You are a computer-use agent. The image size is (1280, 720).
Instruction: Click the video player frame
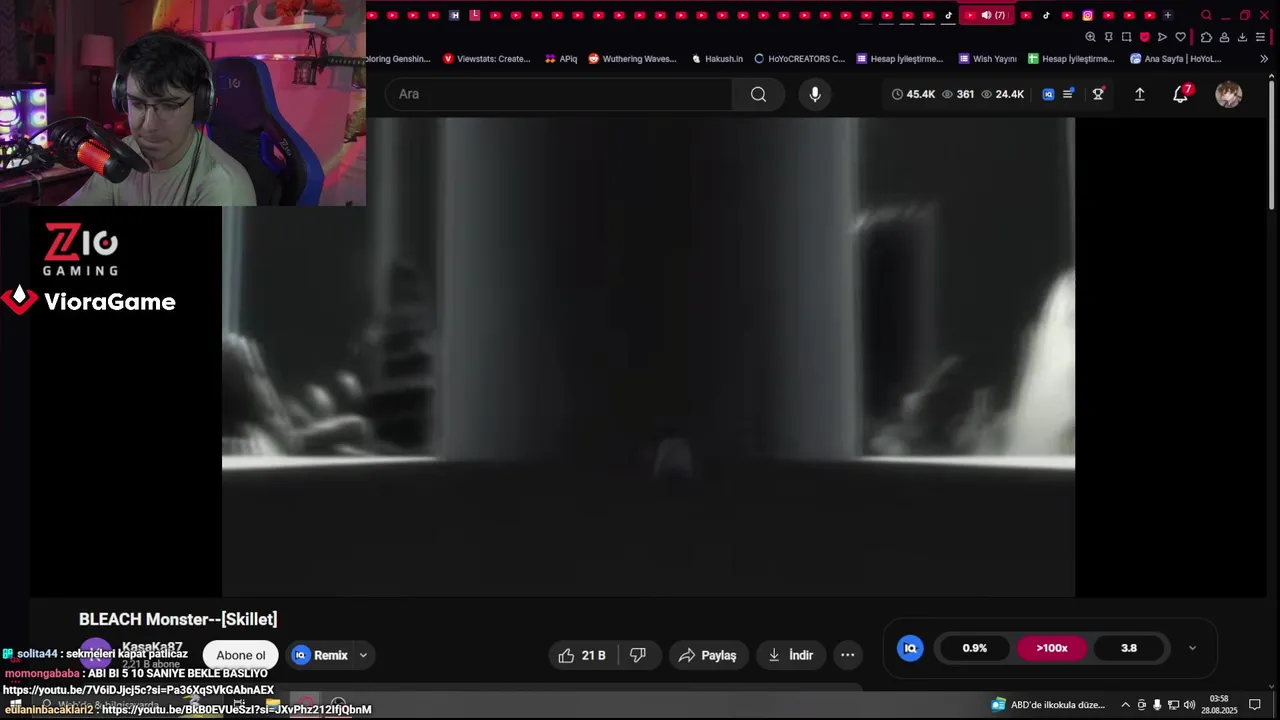tap(648, 357)
